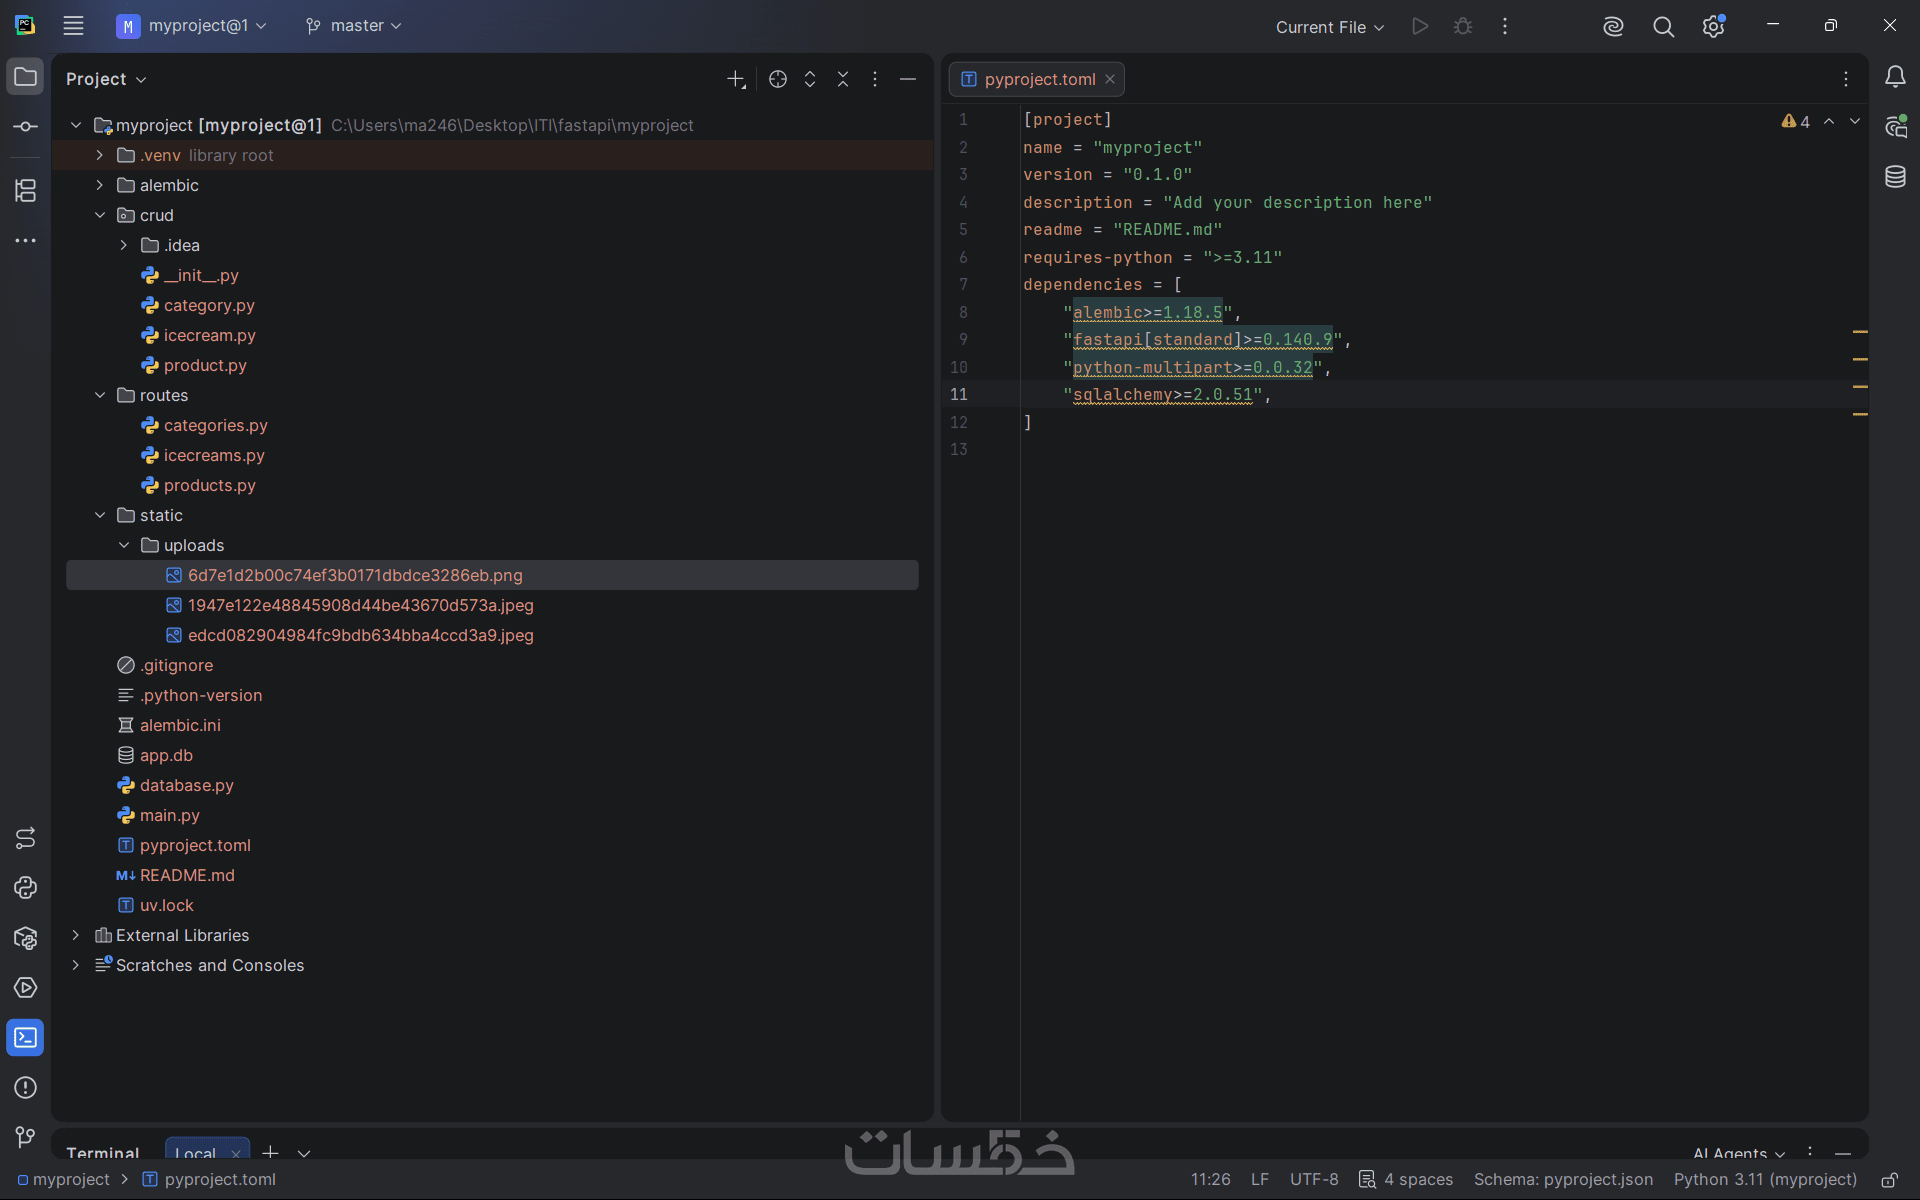This screenshot has height=1200, width=1920.
Task: Select edcd082904984fc9bdb634bba4ccd3a9.jpeg image file
Action: [360, 635]
